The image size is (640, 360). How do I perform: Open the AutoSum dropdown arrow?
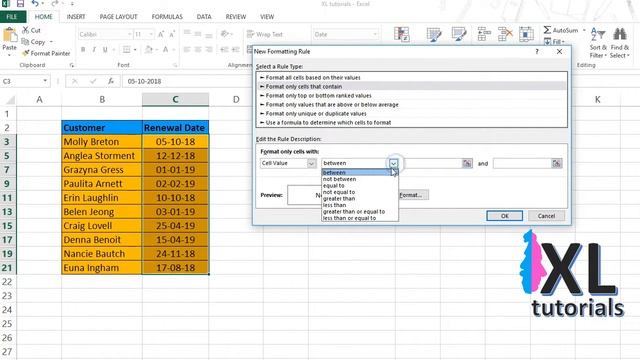(584, 30)
